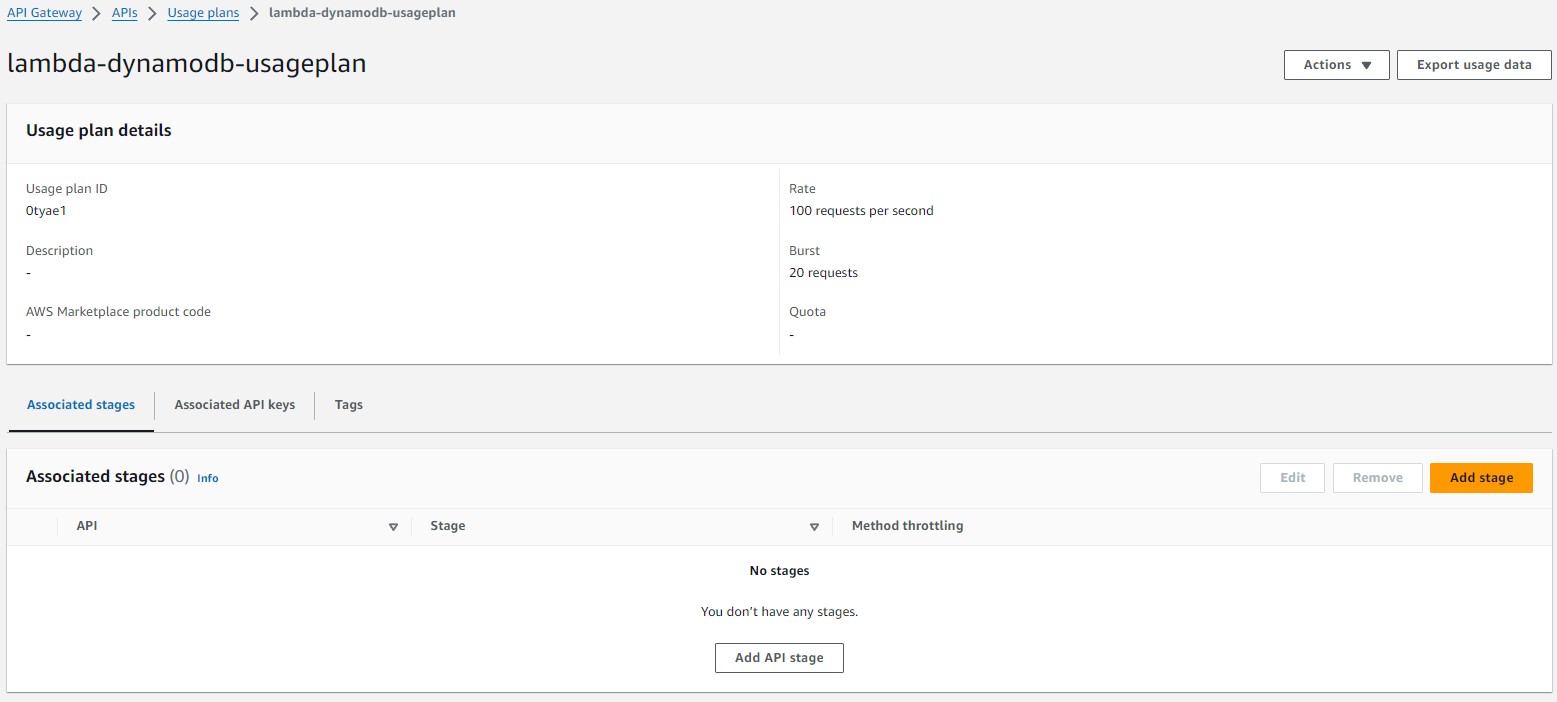
Task: Click the Add API stage button
Action: pyautogui.click(x=779, y=658)
